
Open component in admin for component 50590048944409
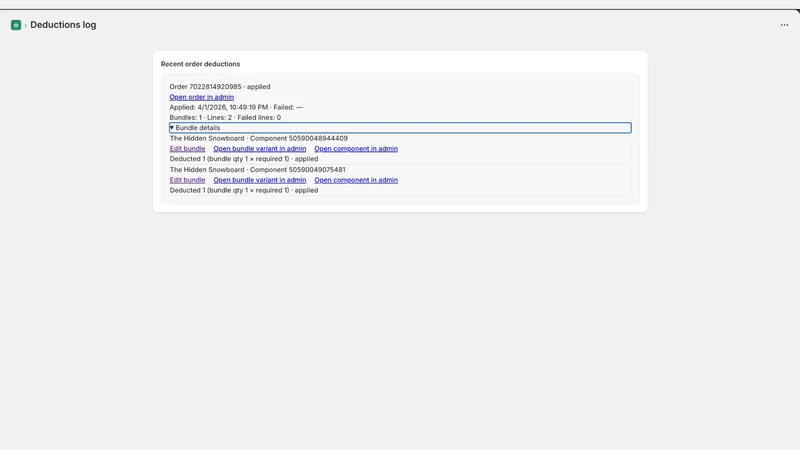pos(356,148)
